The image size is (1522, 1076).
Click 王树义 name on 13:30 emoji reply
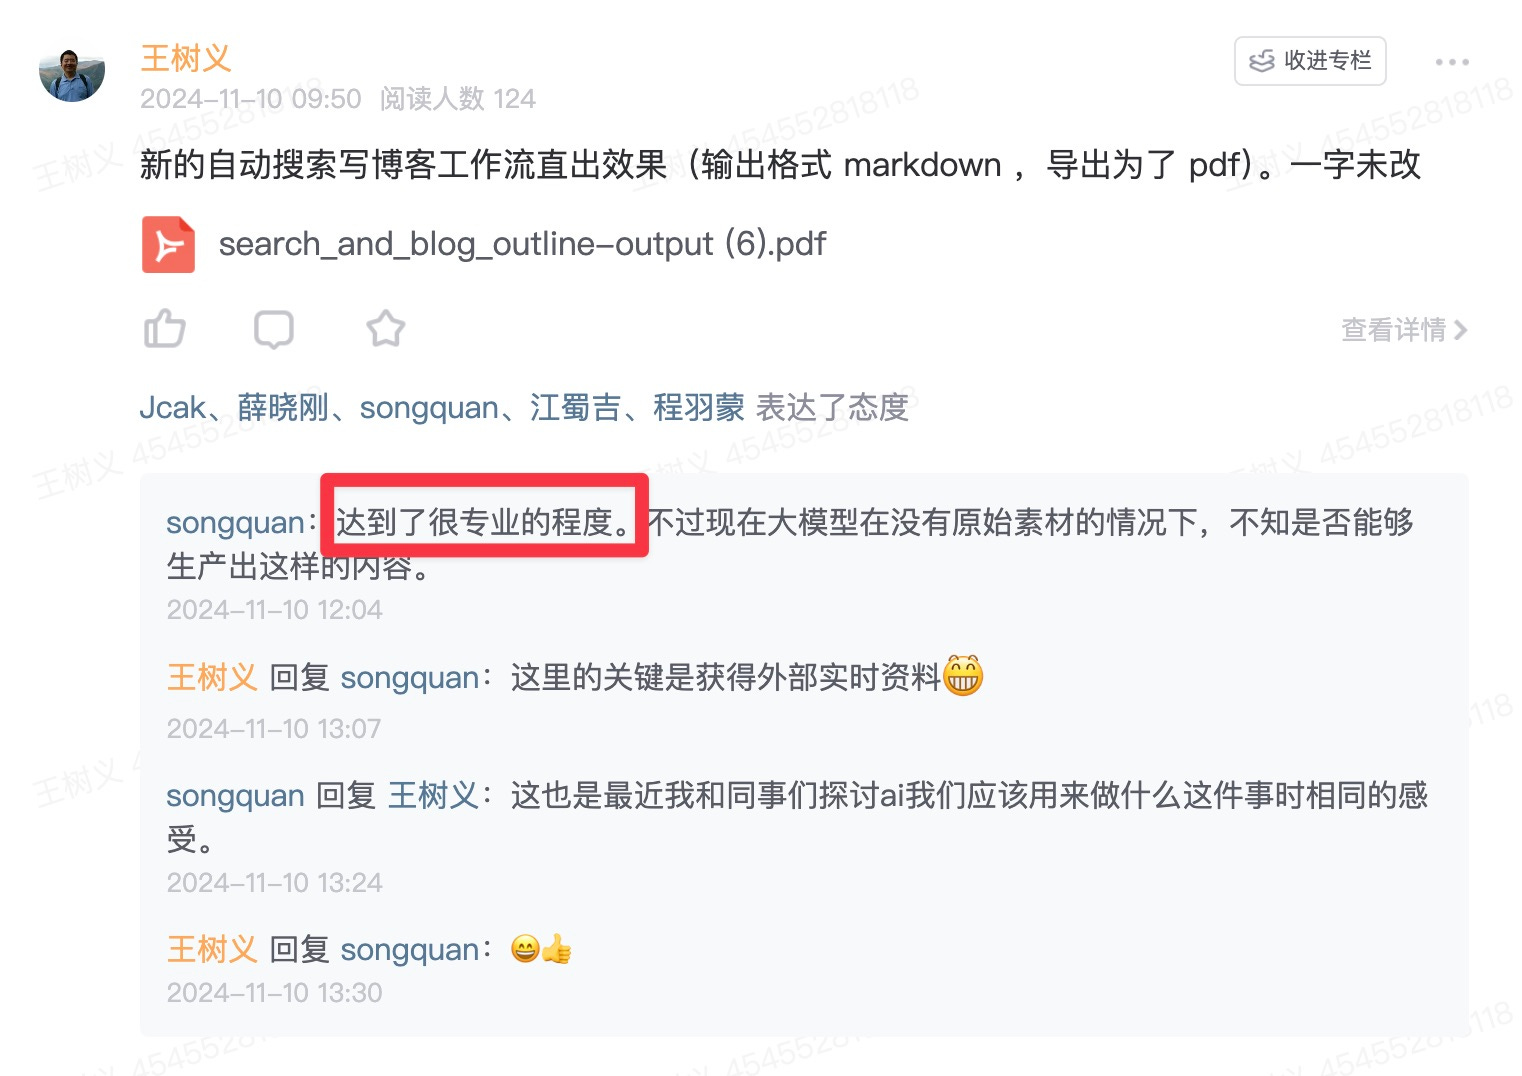tap(212, 949)
